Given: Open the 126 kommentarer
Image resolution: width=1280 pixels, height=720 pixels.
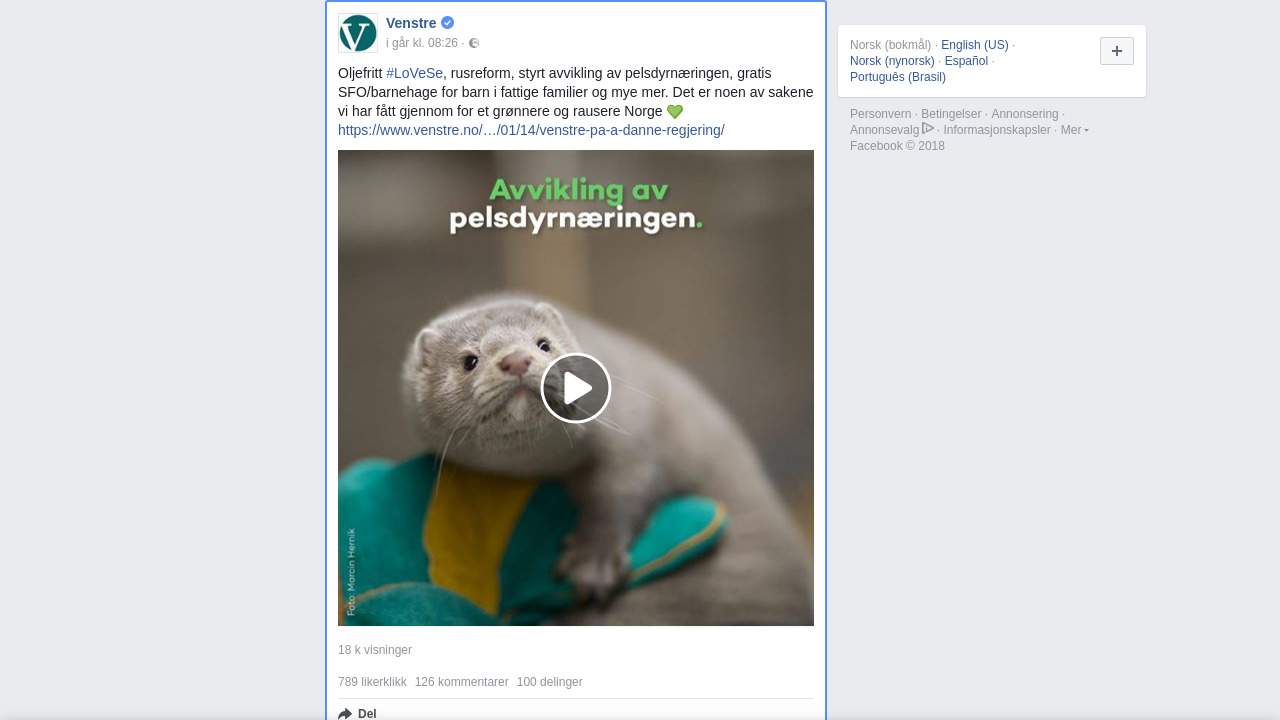Looking at the screenshot, I should [x=462, y=682].
